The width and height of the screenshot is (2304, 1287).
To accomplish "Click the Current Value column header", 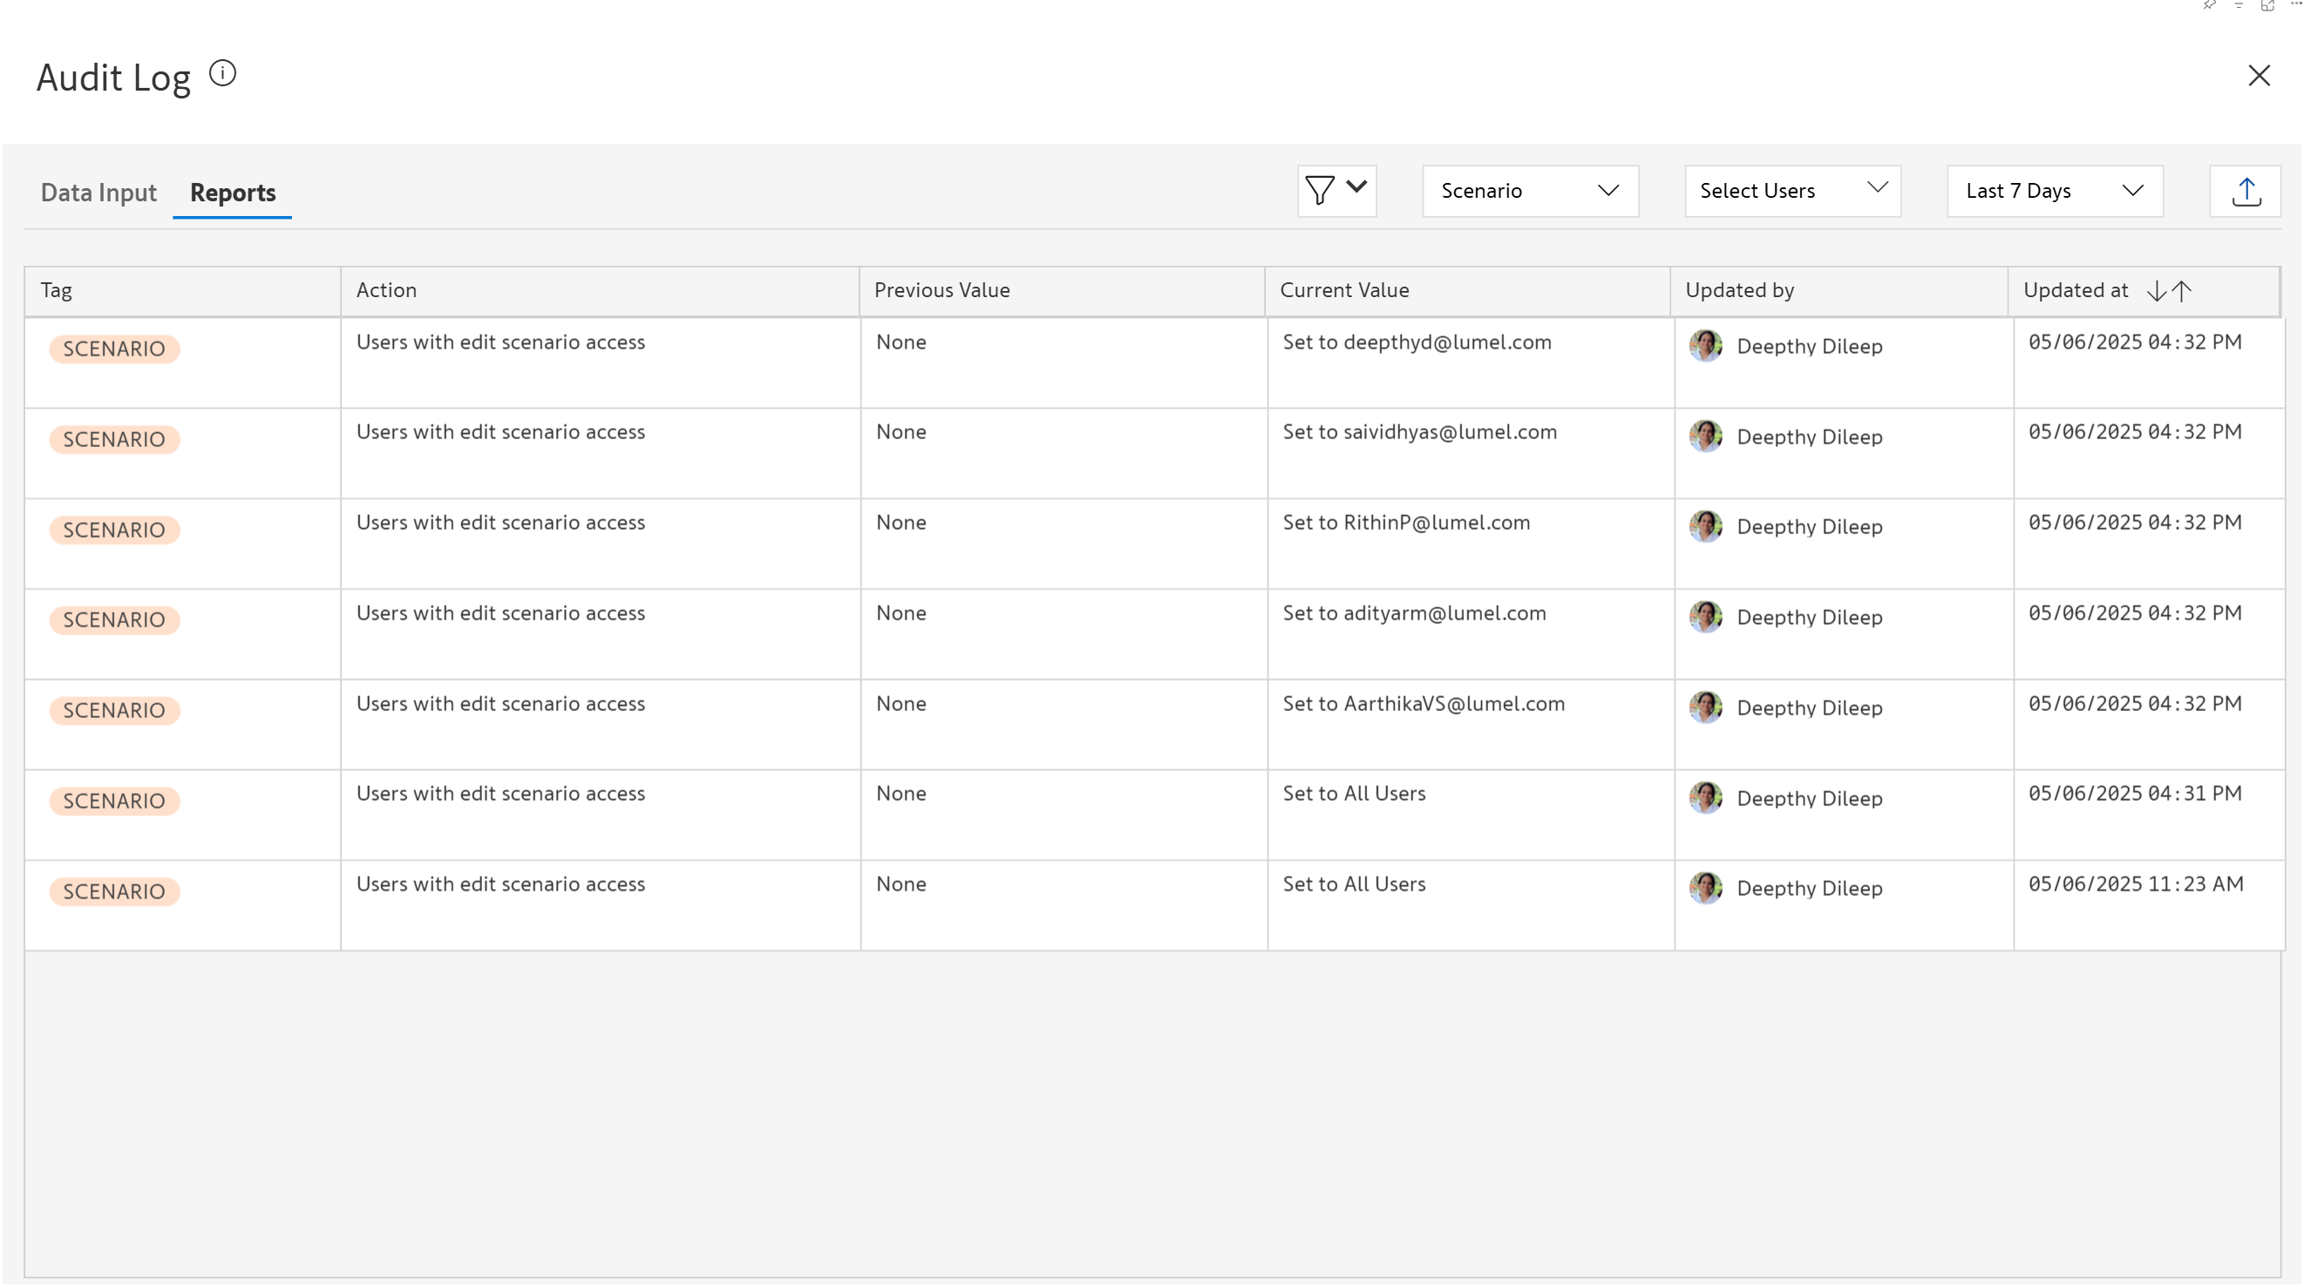I will tap(1344, 290).
